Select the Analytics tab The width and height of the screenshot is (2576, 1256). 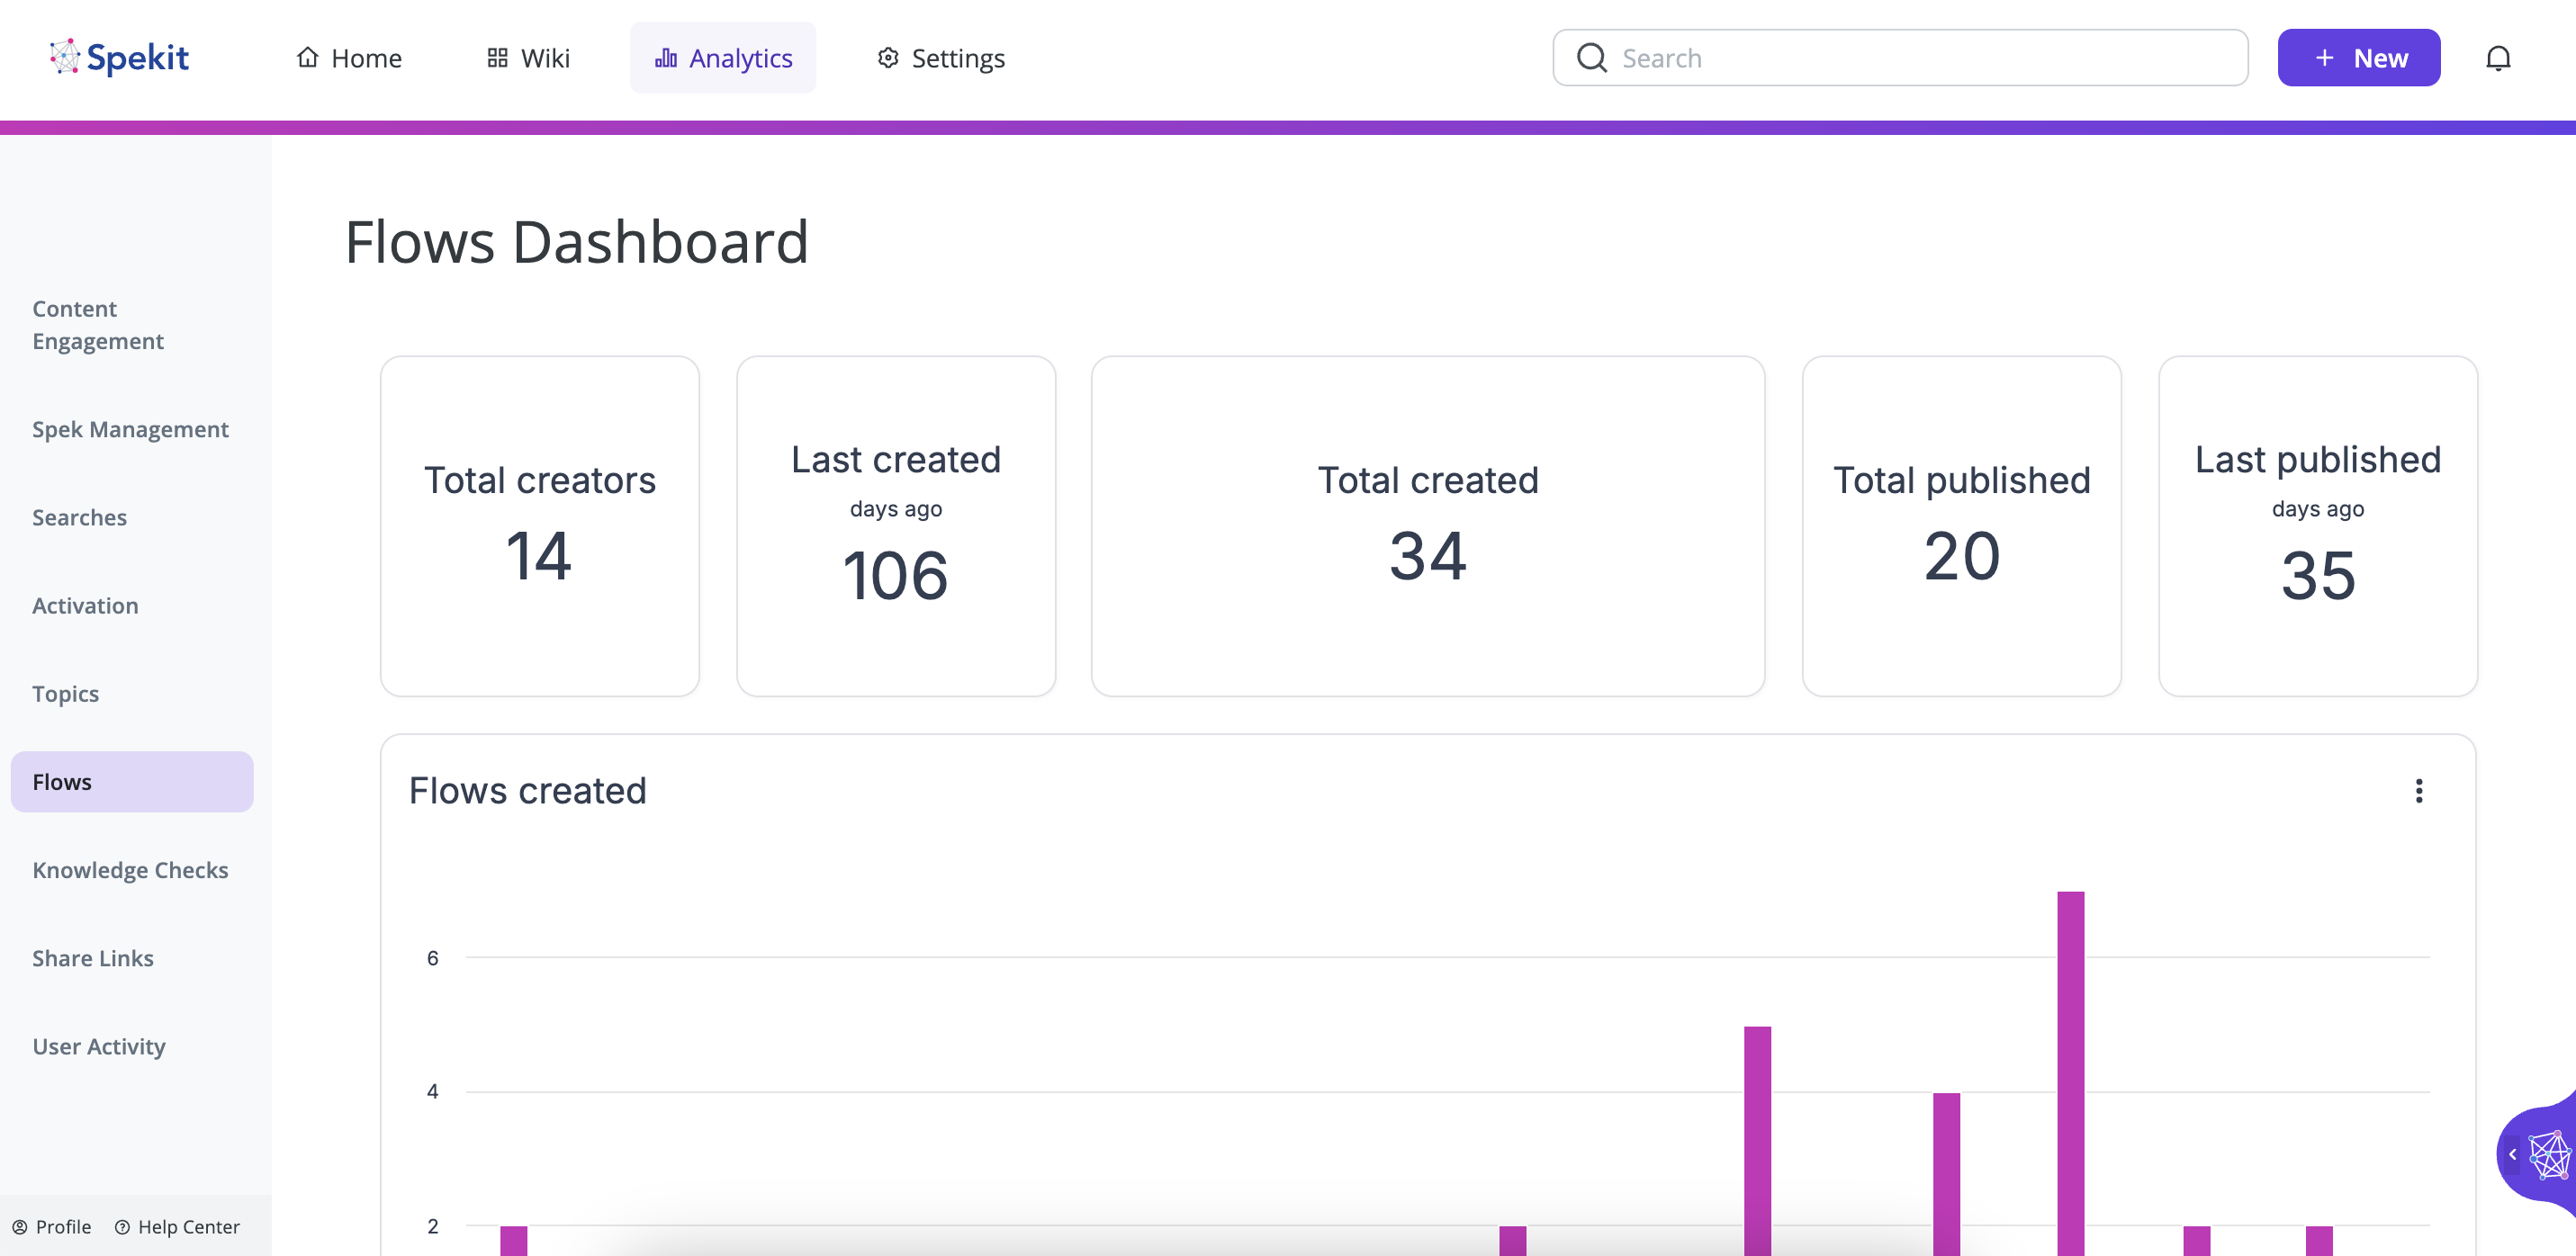tap(723, 58)
